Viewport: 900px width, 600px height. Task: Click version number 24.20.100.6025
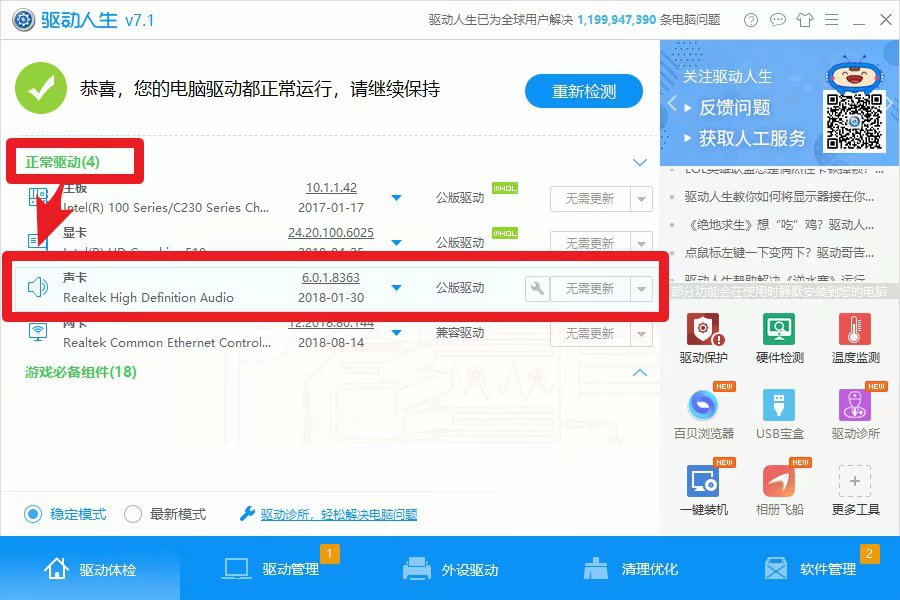pos(331,233)
